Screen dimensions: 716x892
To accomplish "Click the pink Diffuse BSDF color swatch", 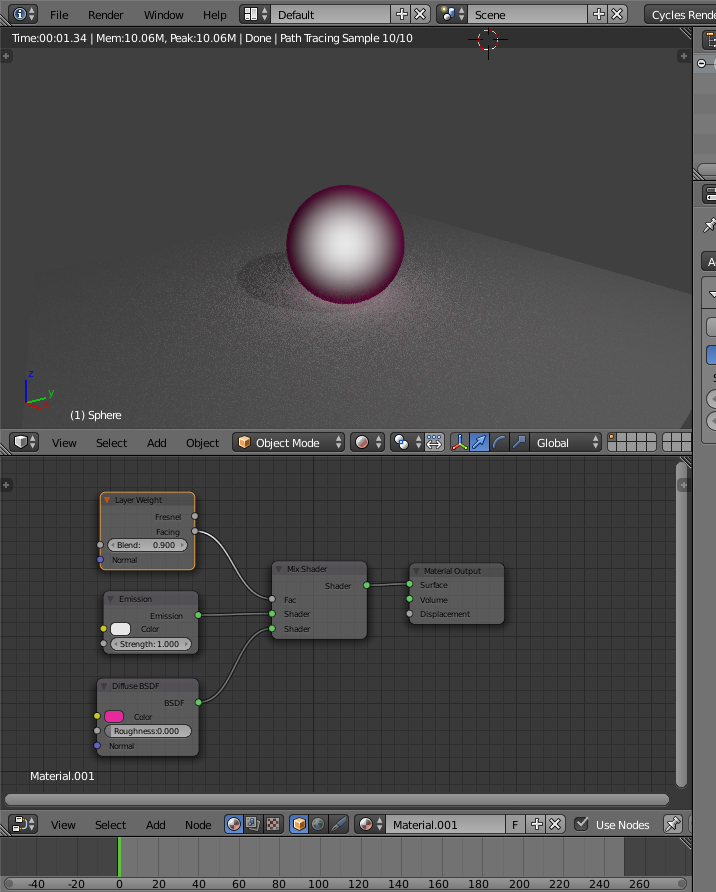I will [x=114, y=717].
